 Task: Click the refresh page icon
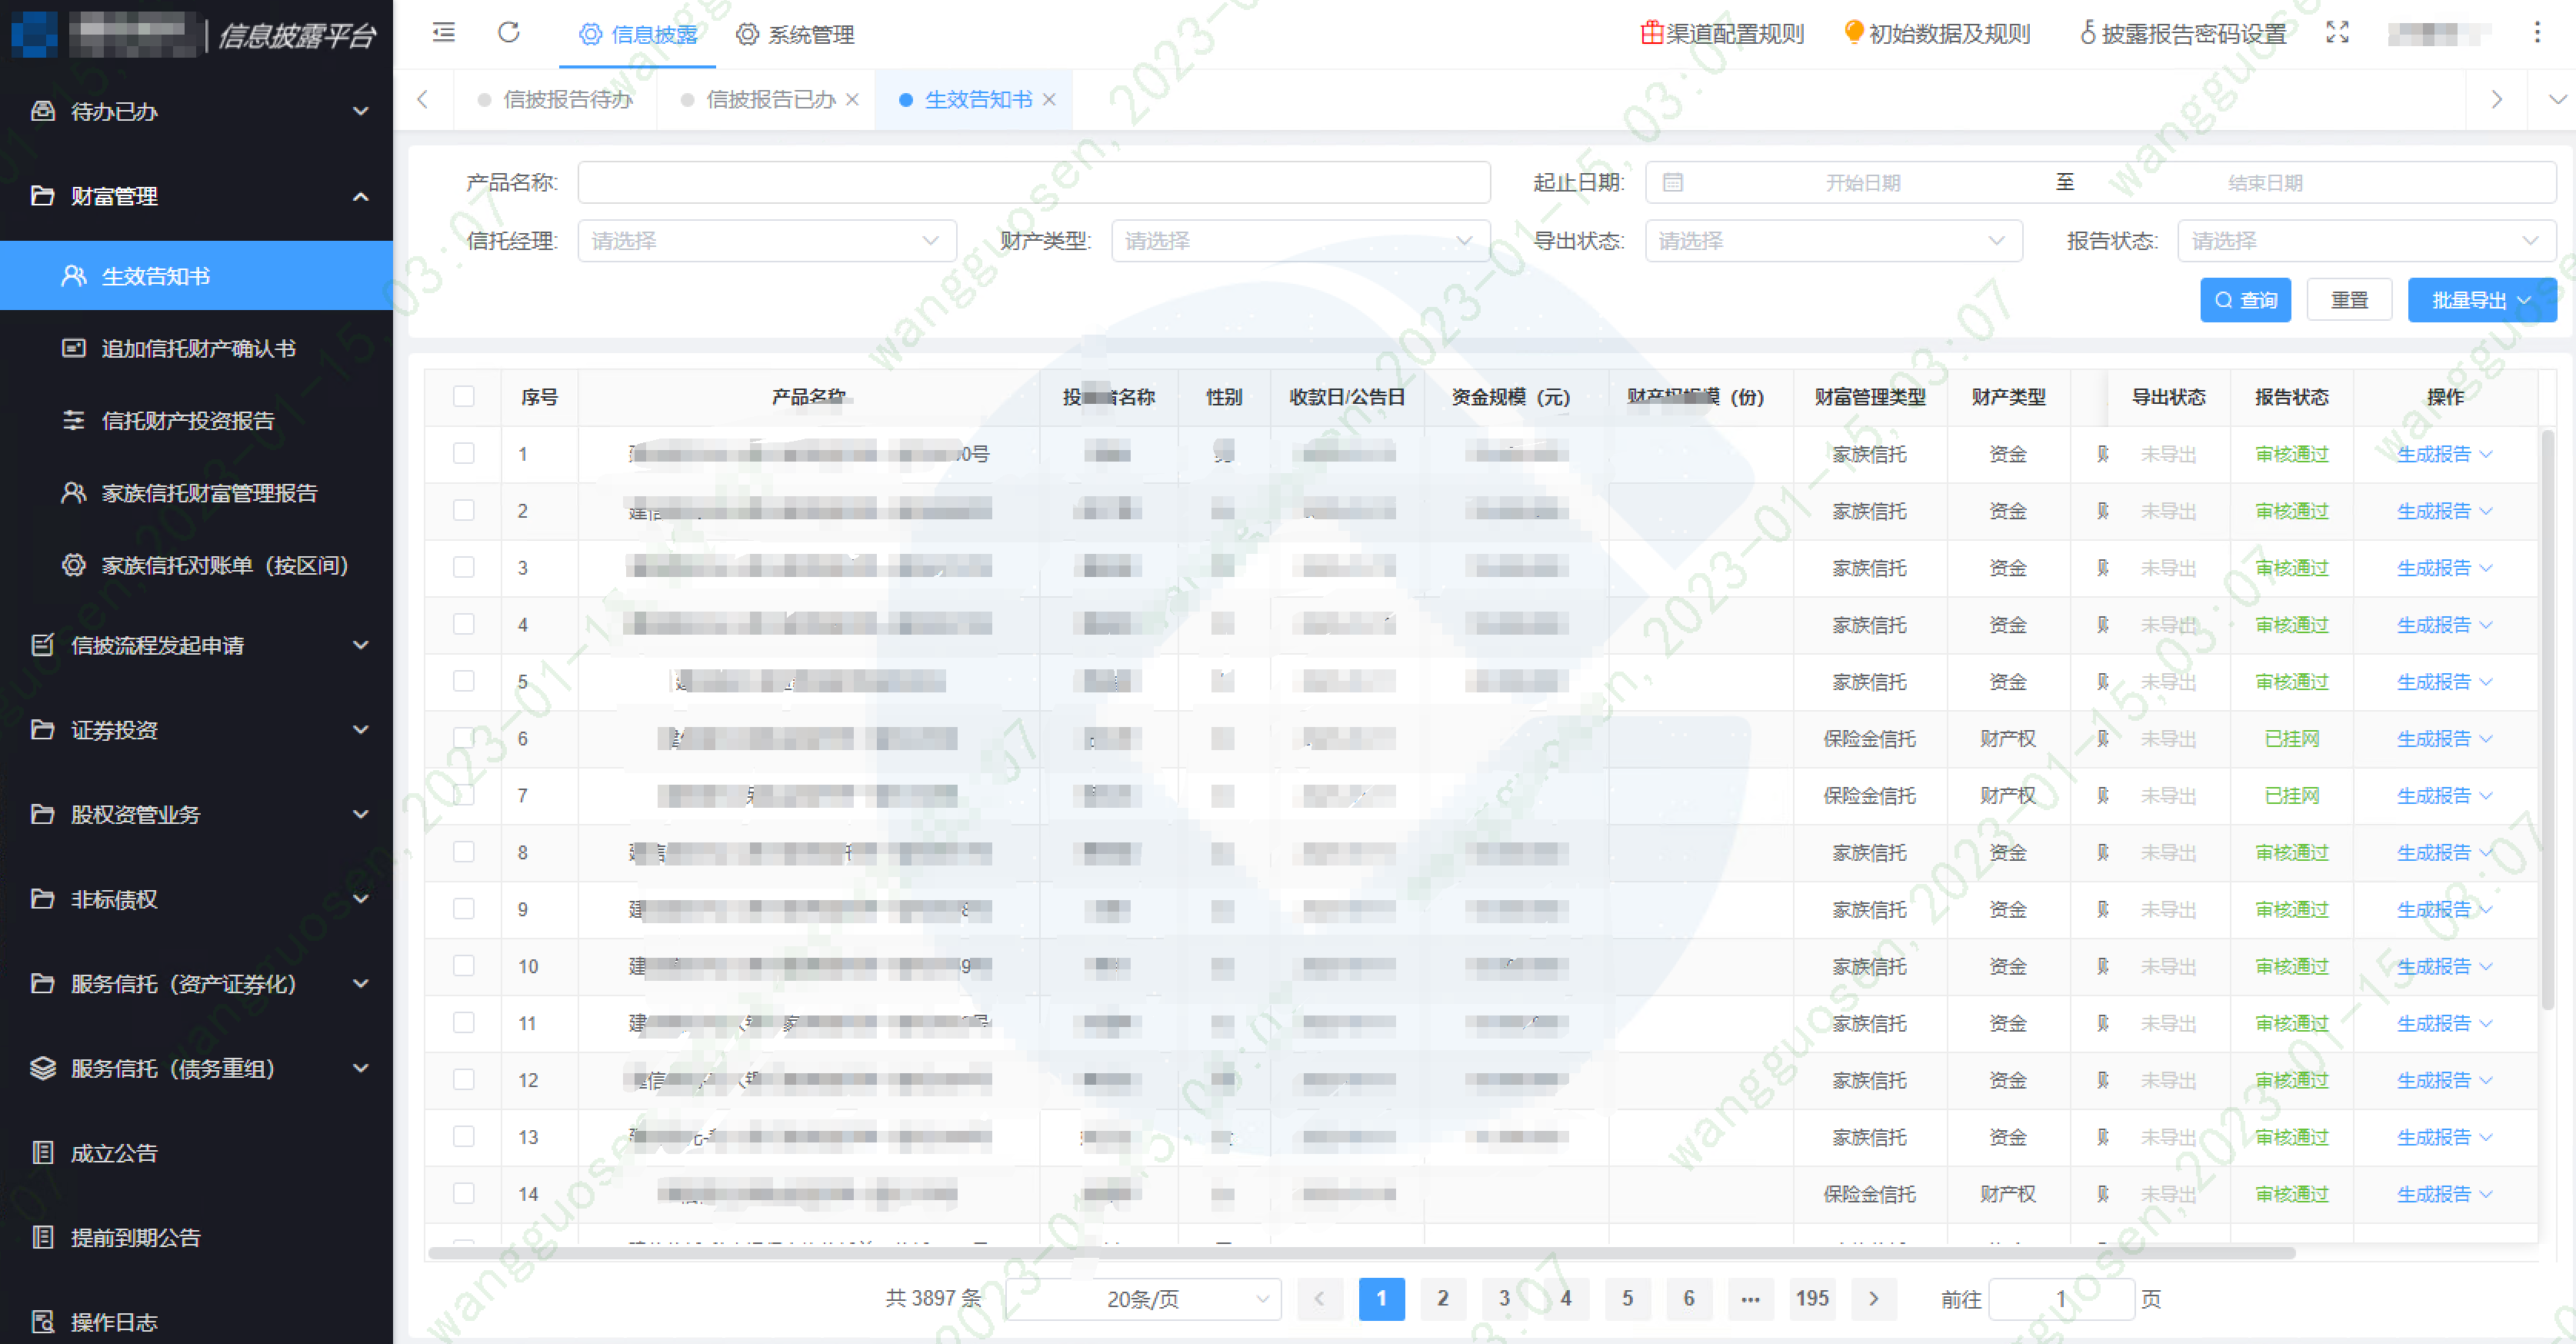click(509, 33)
